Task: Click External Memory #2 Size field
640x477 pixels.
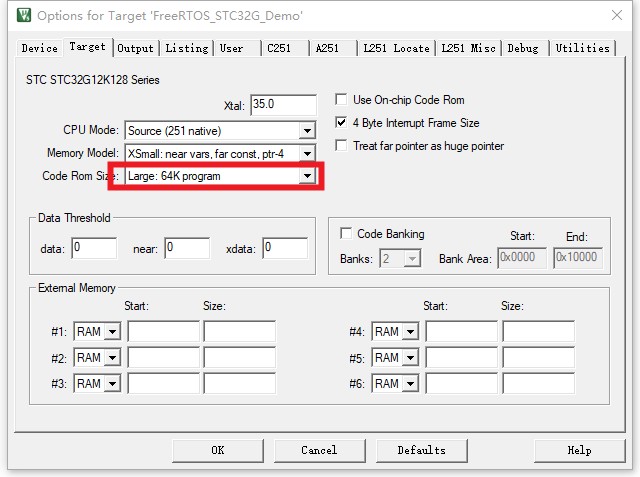Action: tap(240, 357)
